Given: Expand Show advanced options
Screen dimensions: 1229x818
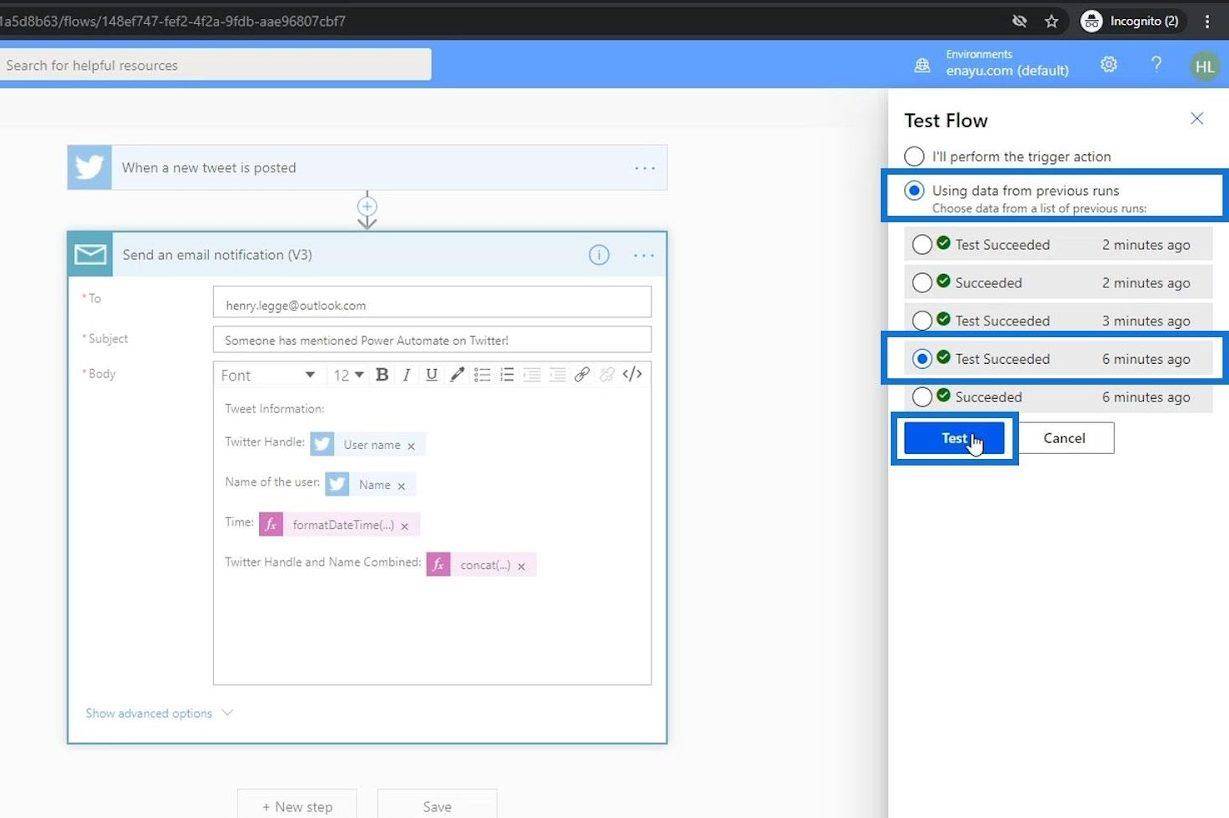Looking at the screenshot, I should (159, 713).
